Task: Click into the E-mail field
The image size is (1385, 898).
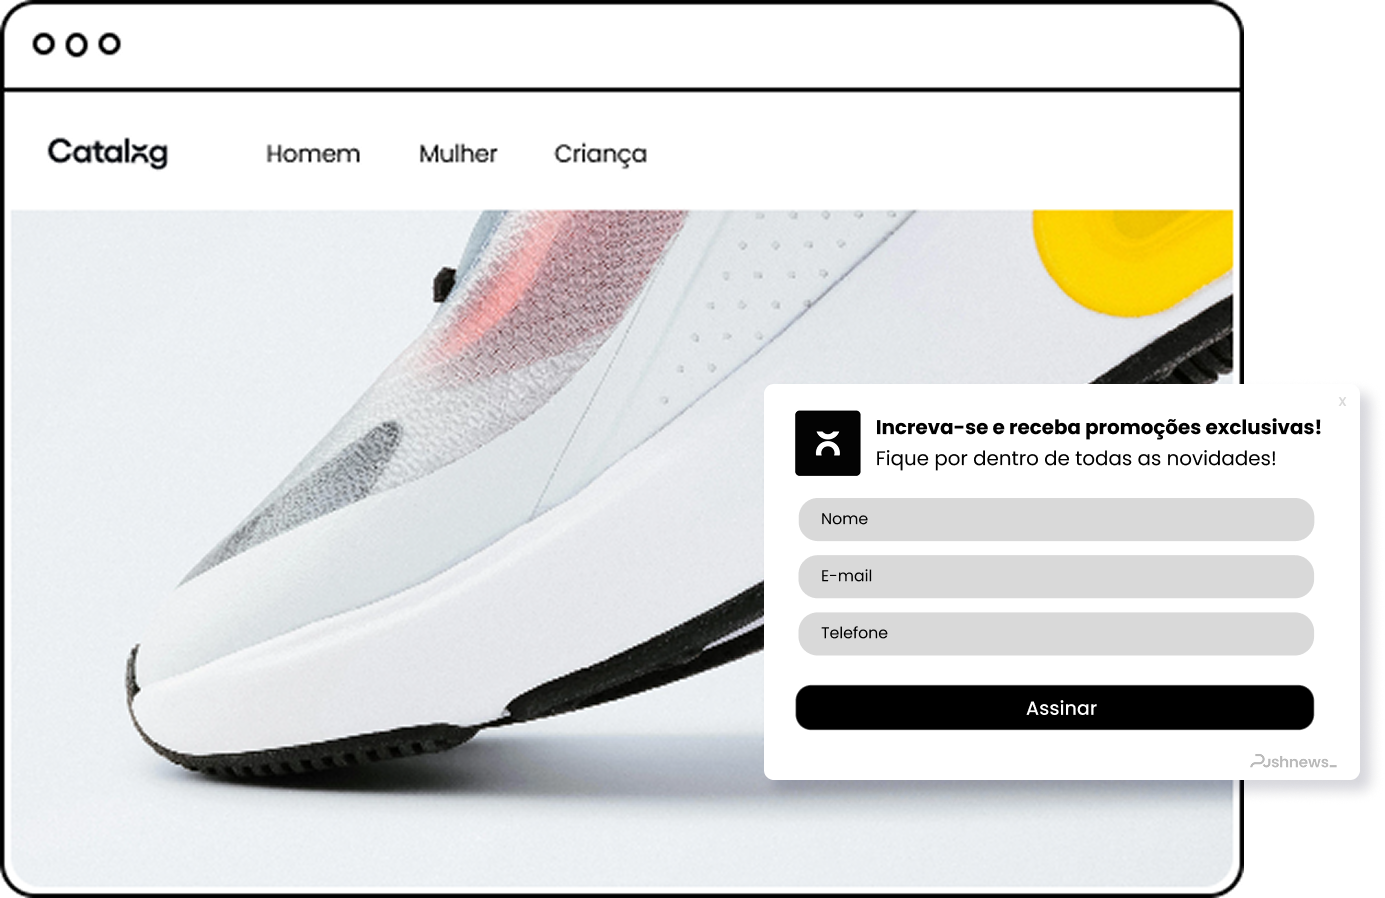Action: (x=1056, y=576)
